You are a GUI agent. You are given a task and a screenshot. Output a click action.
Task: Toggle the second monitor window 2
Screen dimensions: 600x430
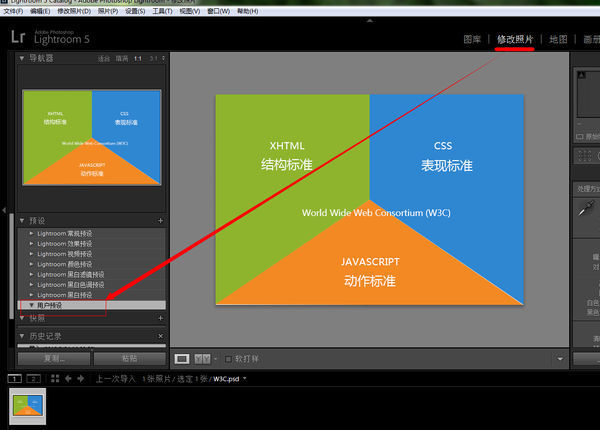point(33,379)
